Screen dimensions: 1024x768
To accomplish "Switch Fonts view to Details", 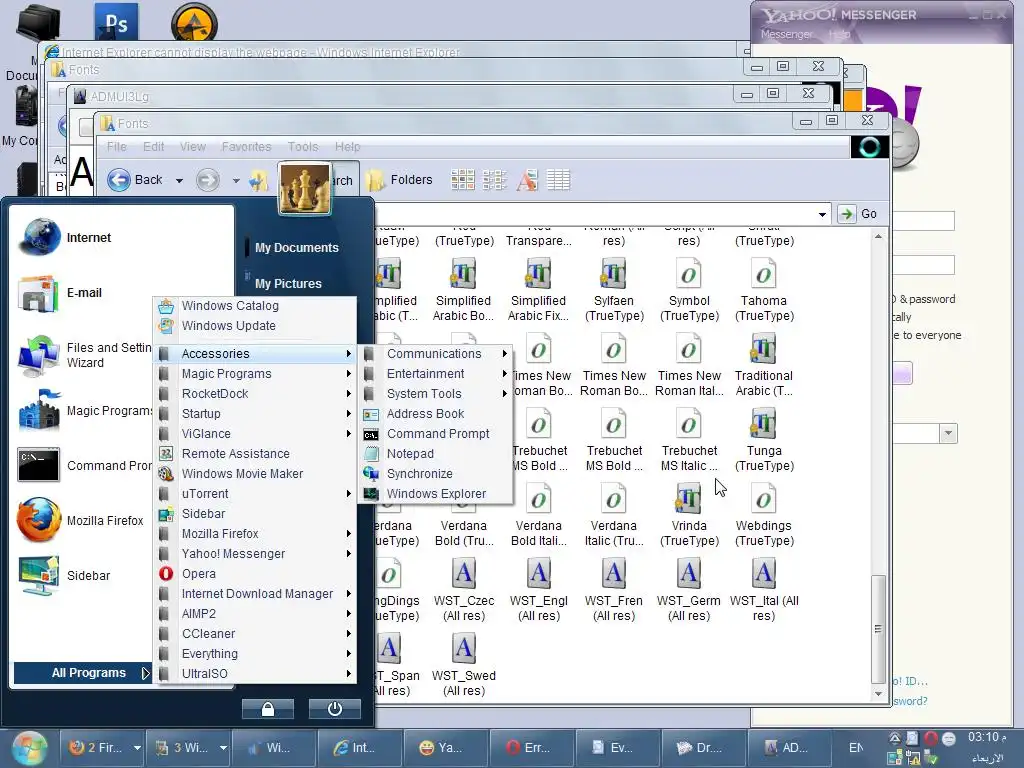I will click(558, 180).
